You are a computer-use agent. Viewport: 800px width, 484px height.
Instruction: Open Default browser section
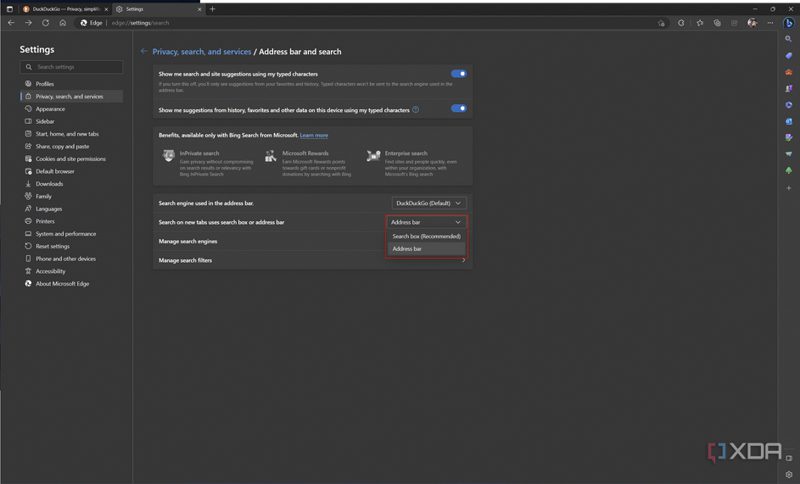[x=71, y=171]
